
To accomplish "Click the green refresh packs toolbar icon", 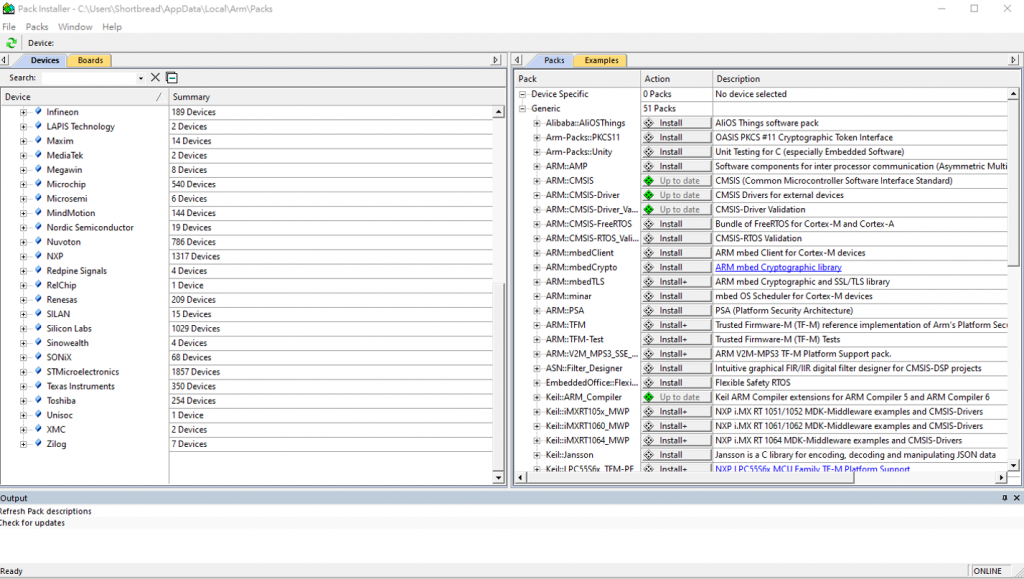I will click(x=11, y=43).
